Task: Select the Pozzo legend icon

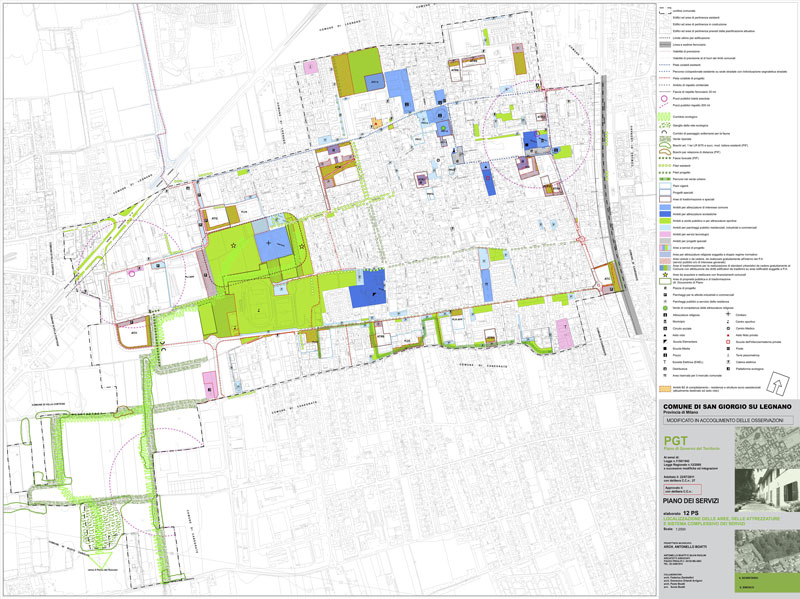Action: point(665,355)
